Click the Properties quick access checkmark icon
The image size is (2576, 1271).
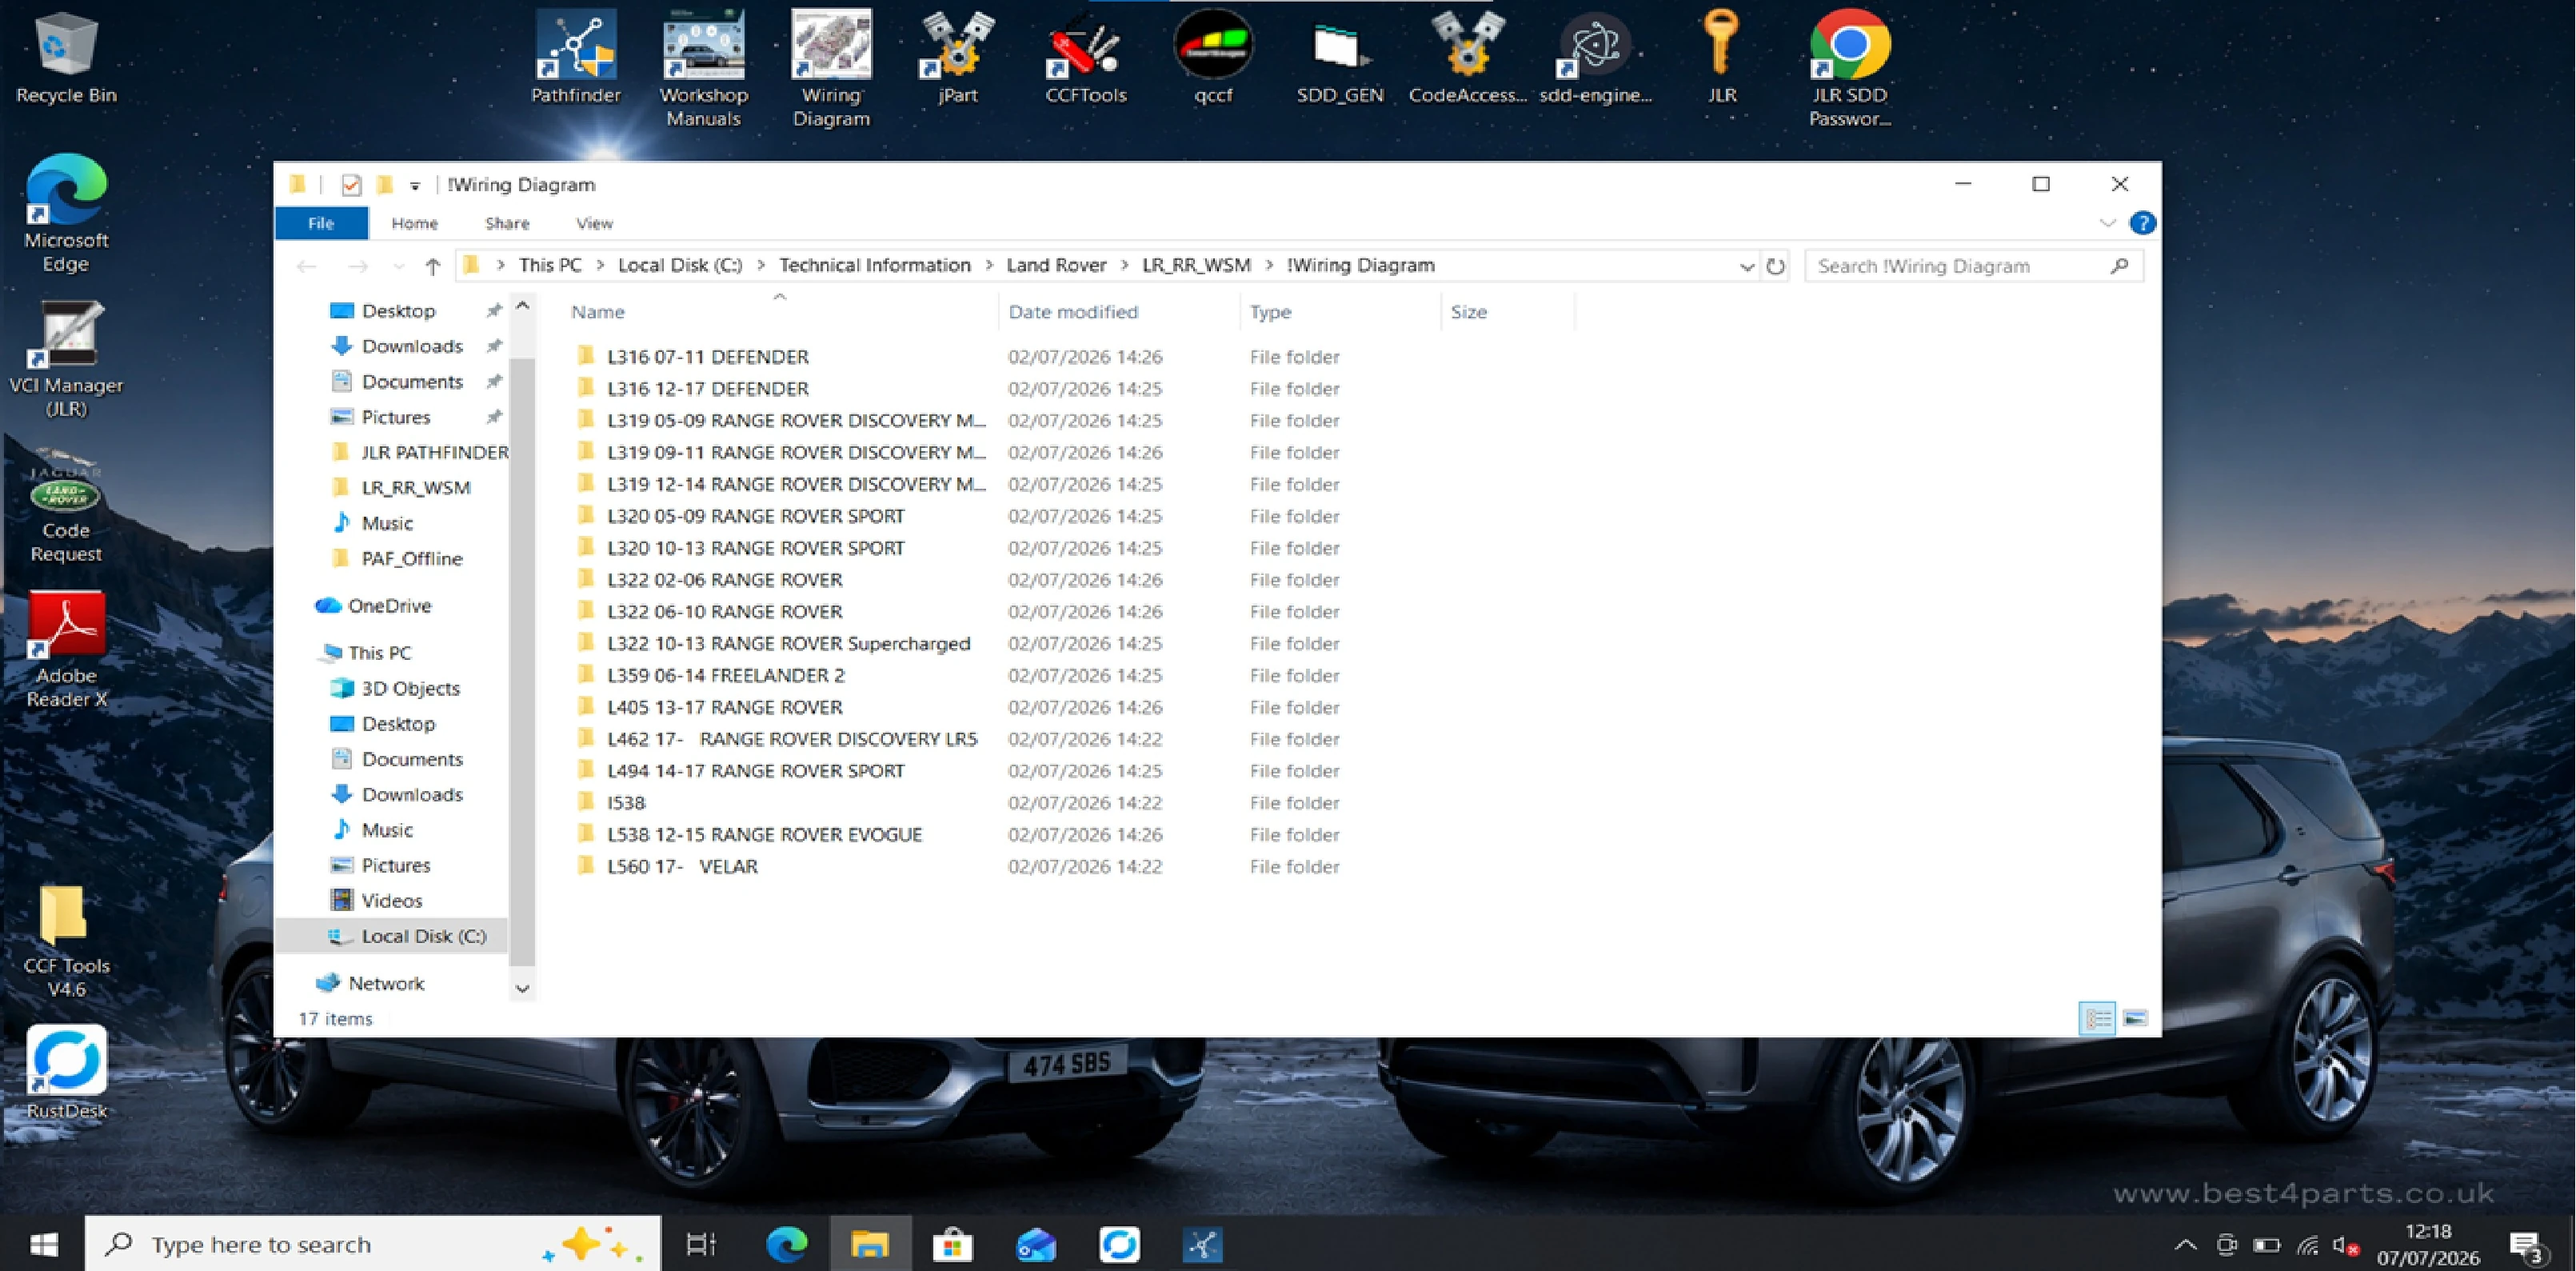click(350, 185)
